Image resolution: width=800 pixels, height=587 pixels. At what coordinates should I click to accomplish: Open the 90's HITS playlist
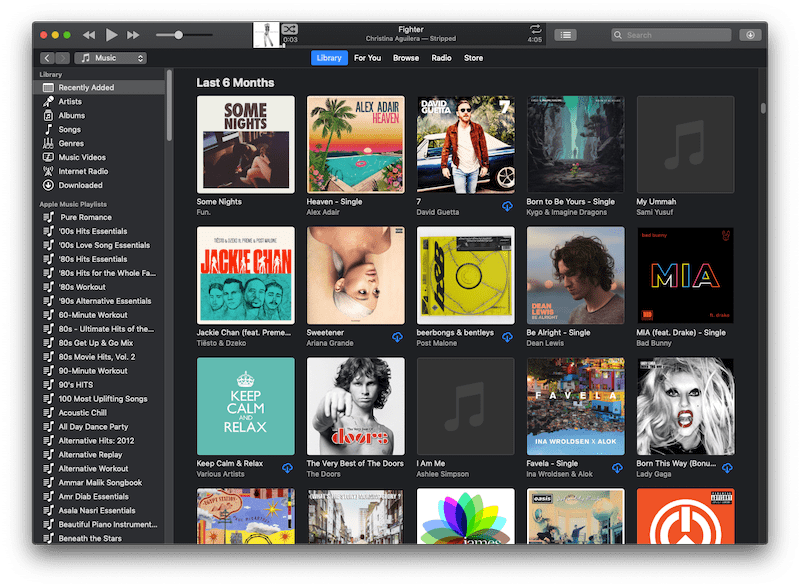(99, 385)
